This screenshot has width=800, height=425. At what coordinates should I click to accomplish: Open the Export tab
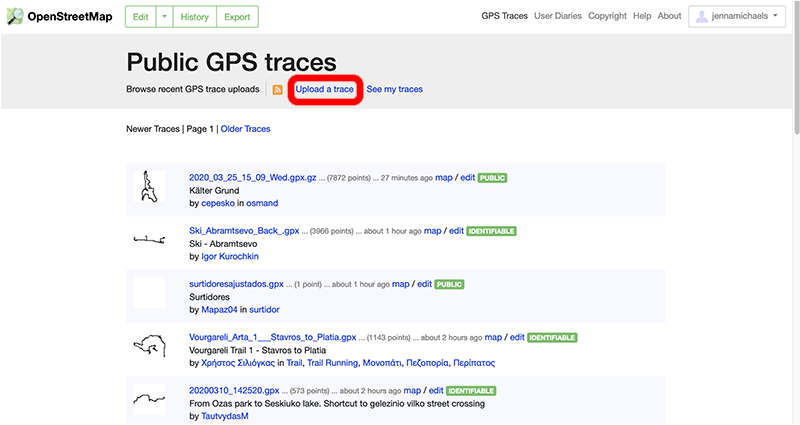click(x=237, y=17)
